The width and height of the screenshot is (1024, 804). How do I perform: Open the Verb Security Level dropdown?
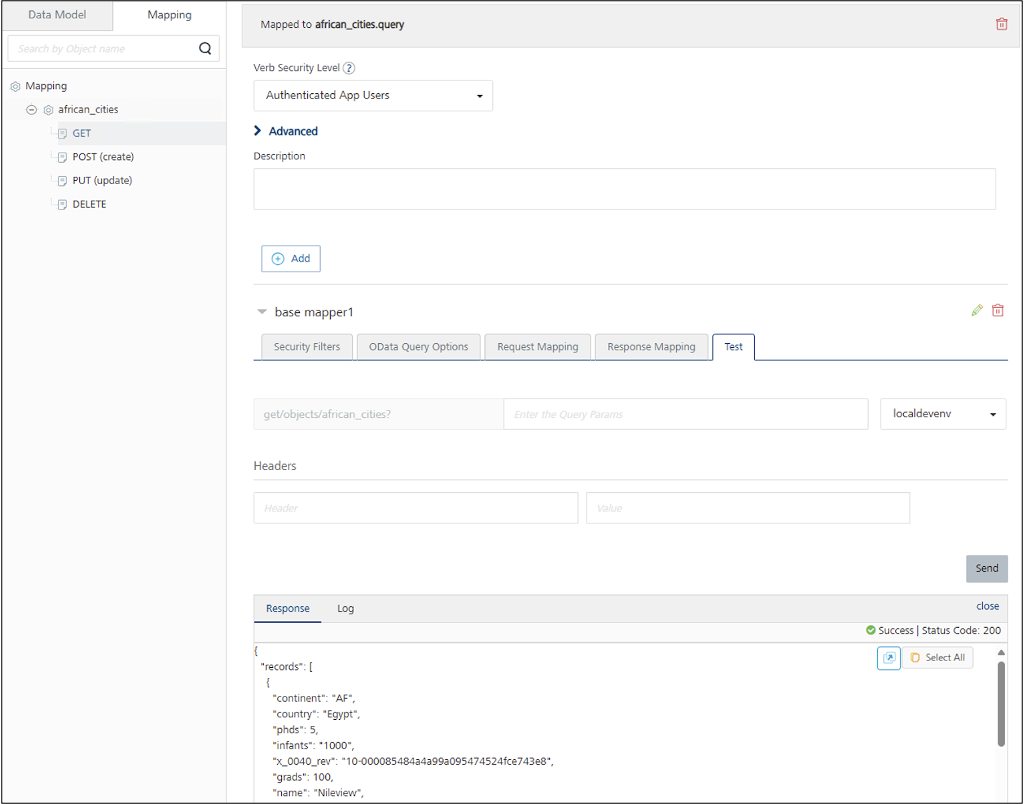click(373, 96)
